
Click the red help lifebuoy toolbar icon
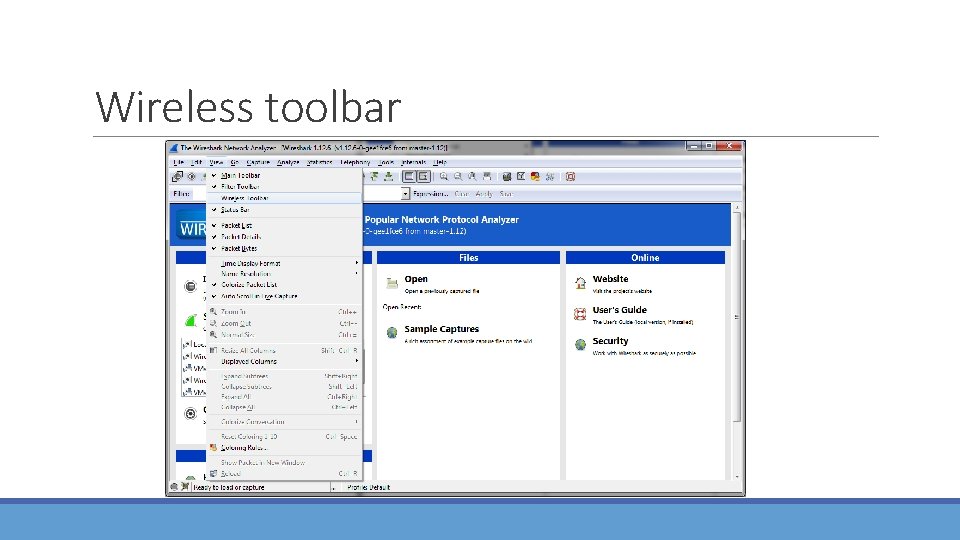571,176
